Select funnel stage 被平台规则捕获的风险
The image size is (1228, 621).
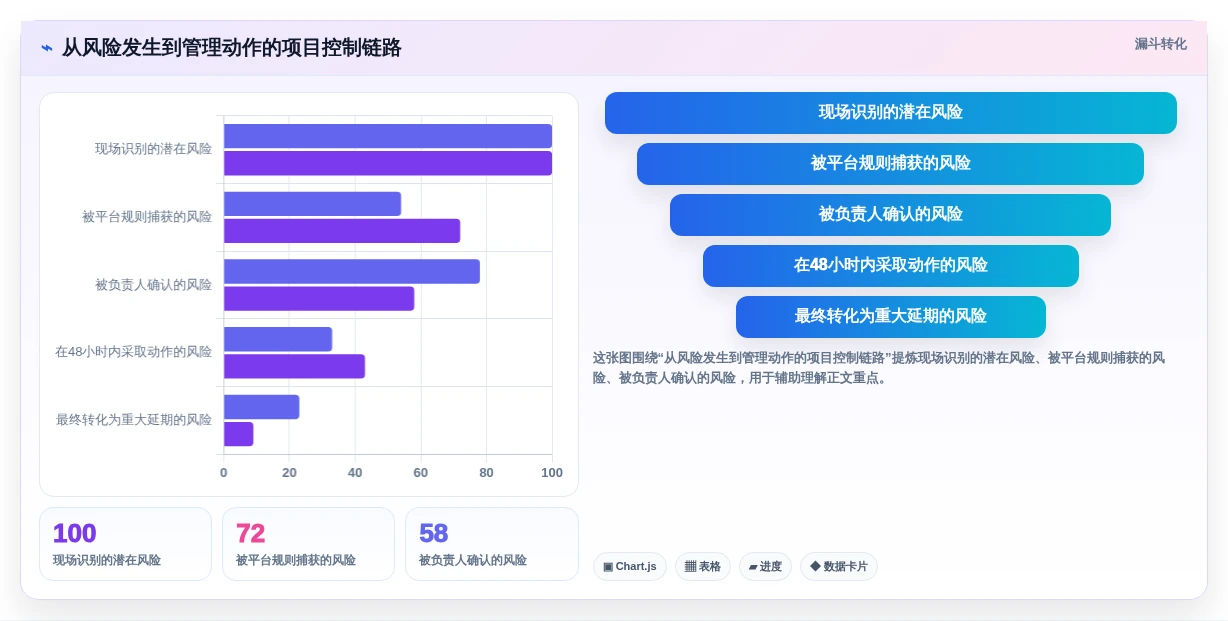pos(890,164)
